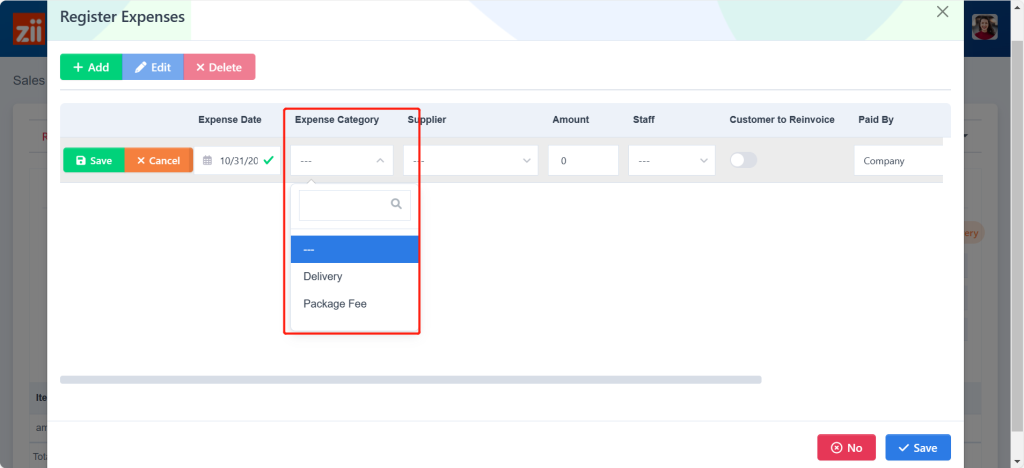Viewport: 1024px width, 468px height.
Task: Click the calendar icon beside expense date
Action: (x=208, y=161)
